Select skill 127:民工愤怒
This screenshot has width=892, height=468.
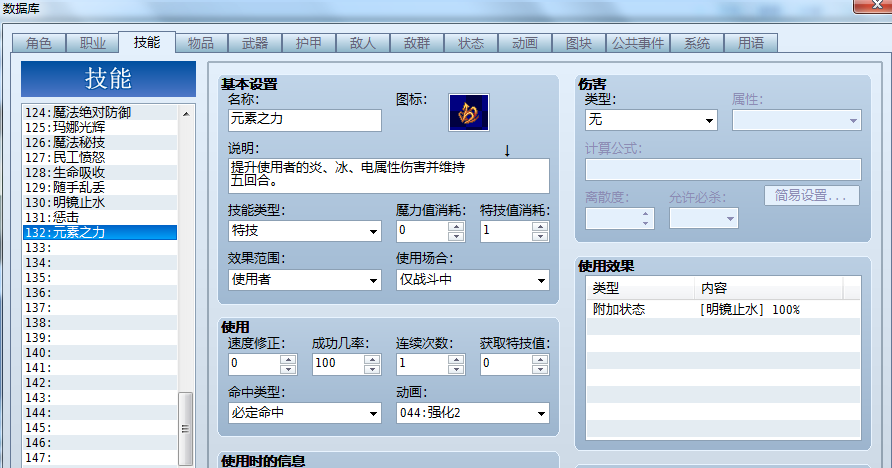coord(100,158)
